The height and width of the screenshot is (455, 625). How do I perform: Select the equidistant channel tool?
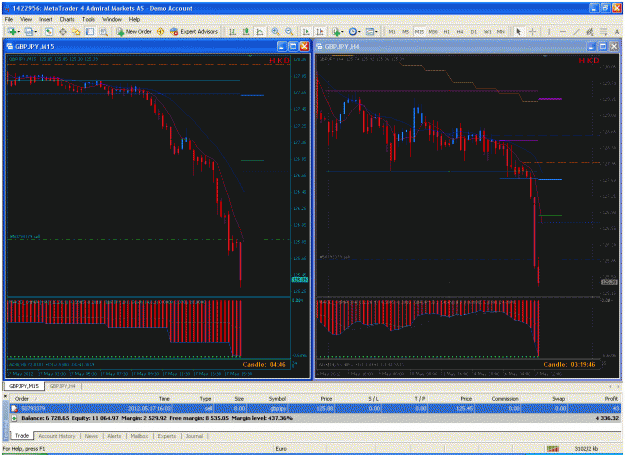pyautogui.click(x=590, y=31)
